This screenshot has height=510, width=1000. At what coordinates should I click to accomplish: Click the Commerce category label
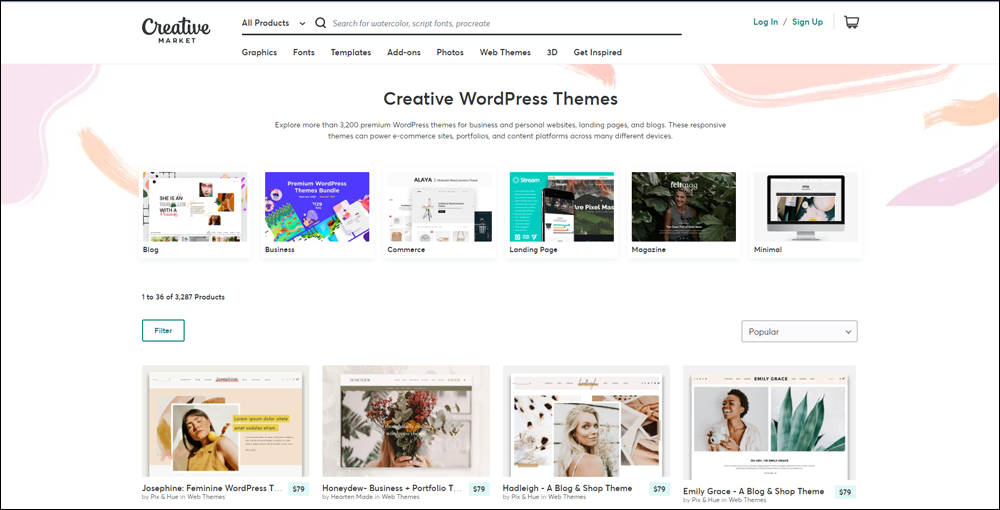point(406,250)
